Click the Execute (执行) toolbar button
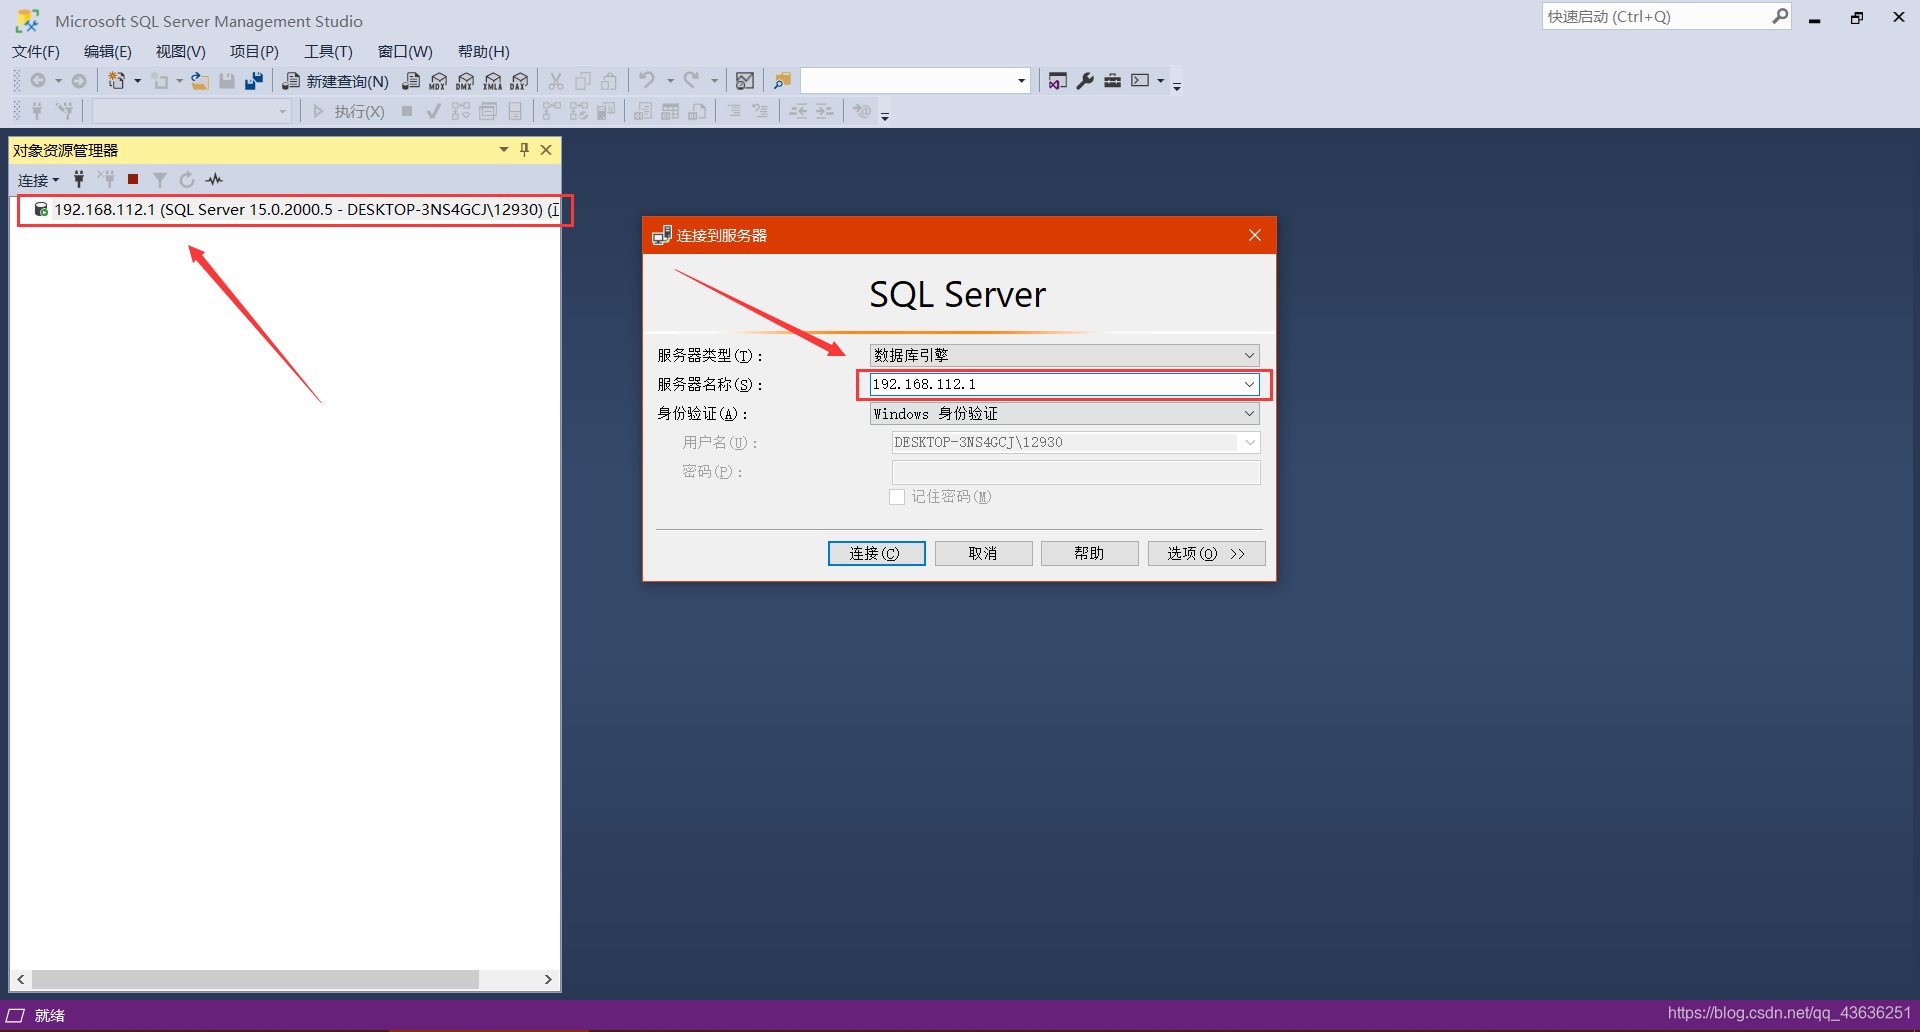This screenshot has height=1032, width=1920. coord(348,111)
